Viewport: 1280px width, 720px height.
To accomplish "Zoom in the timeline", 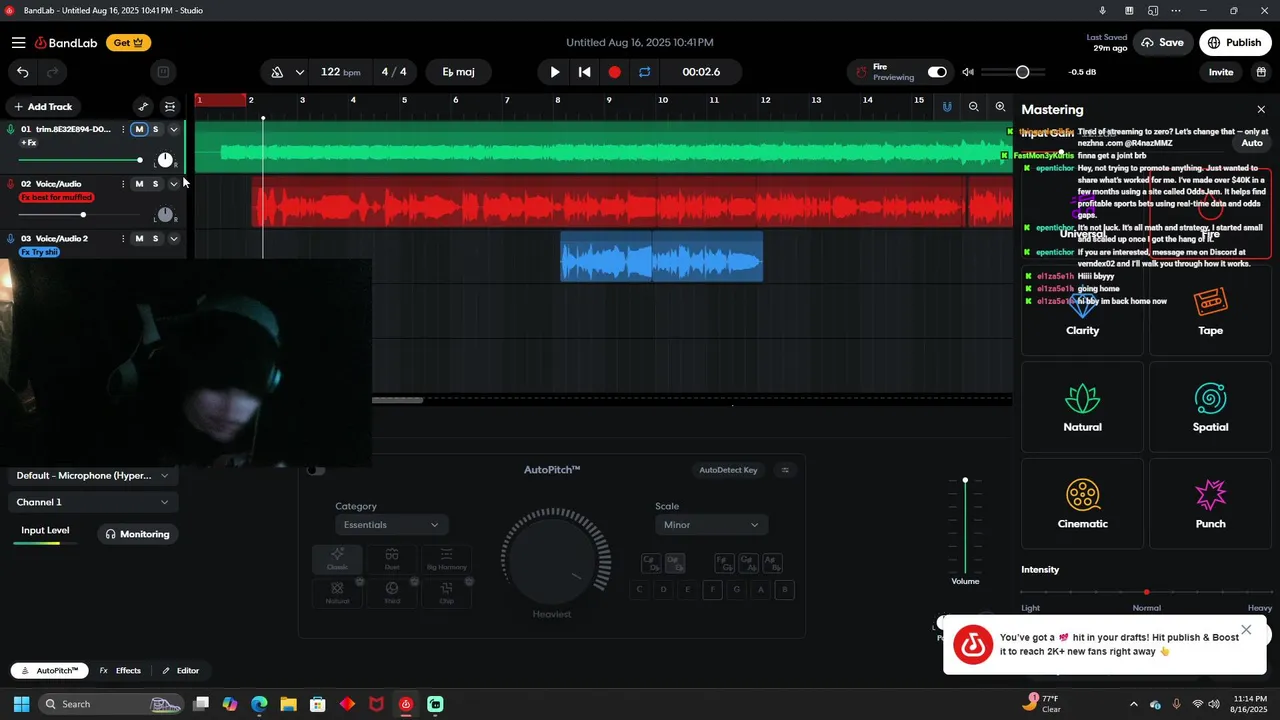I will pos(1000,106).
